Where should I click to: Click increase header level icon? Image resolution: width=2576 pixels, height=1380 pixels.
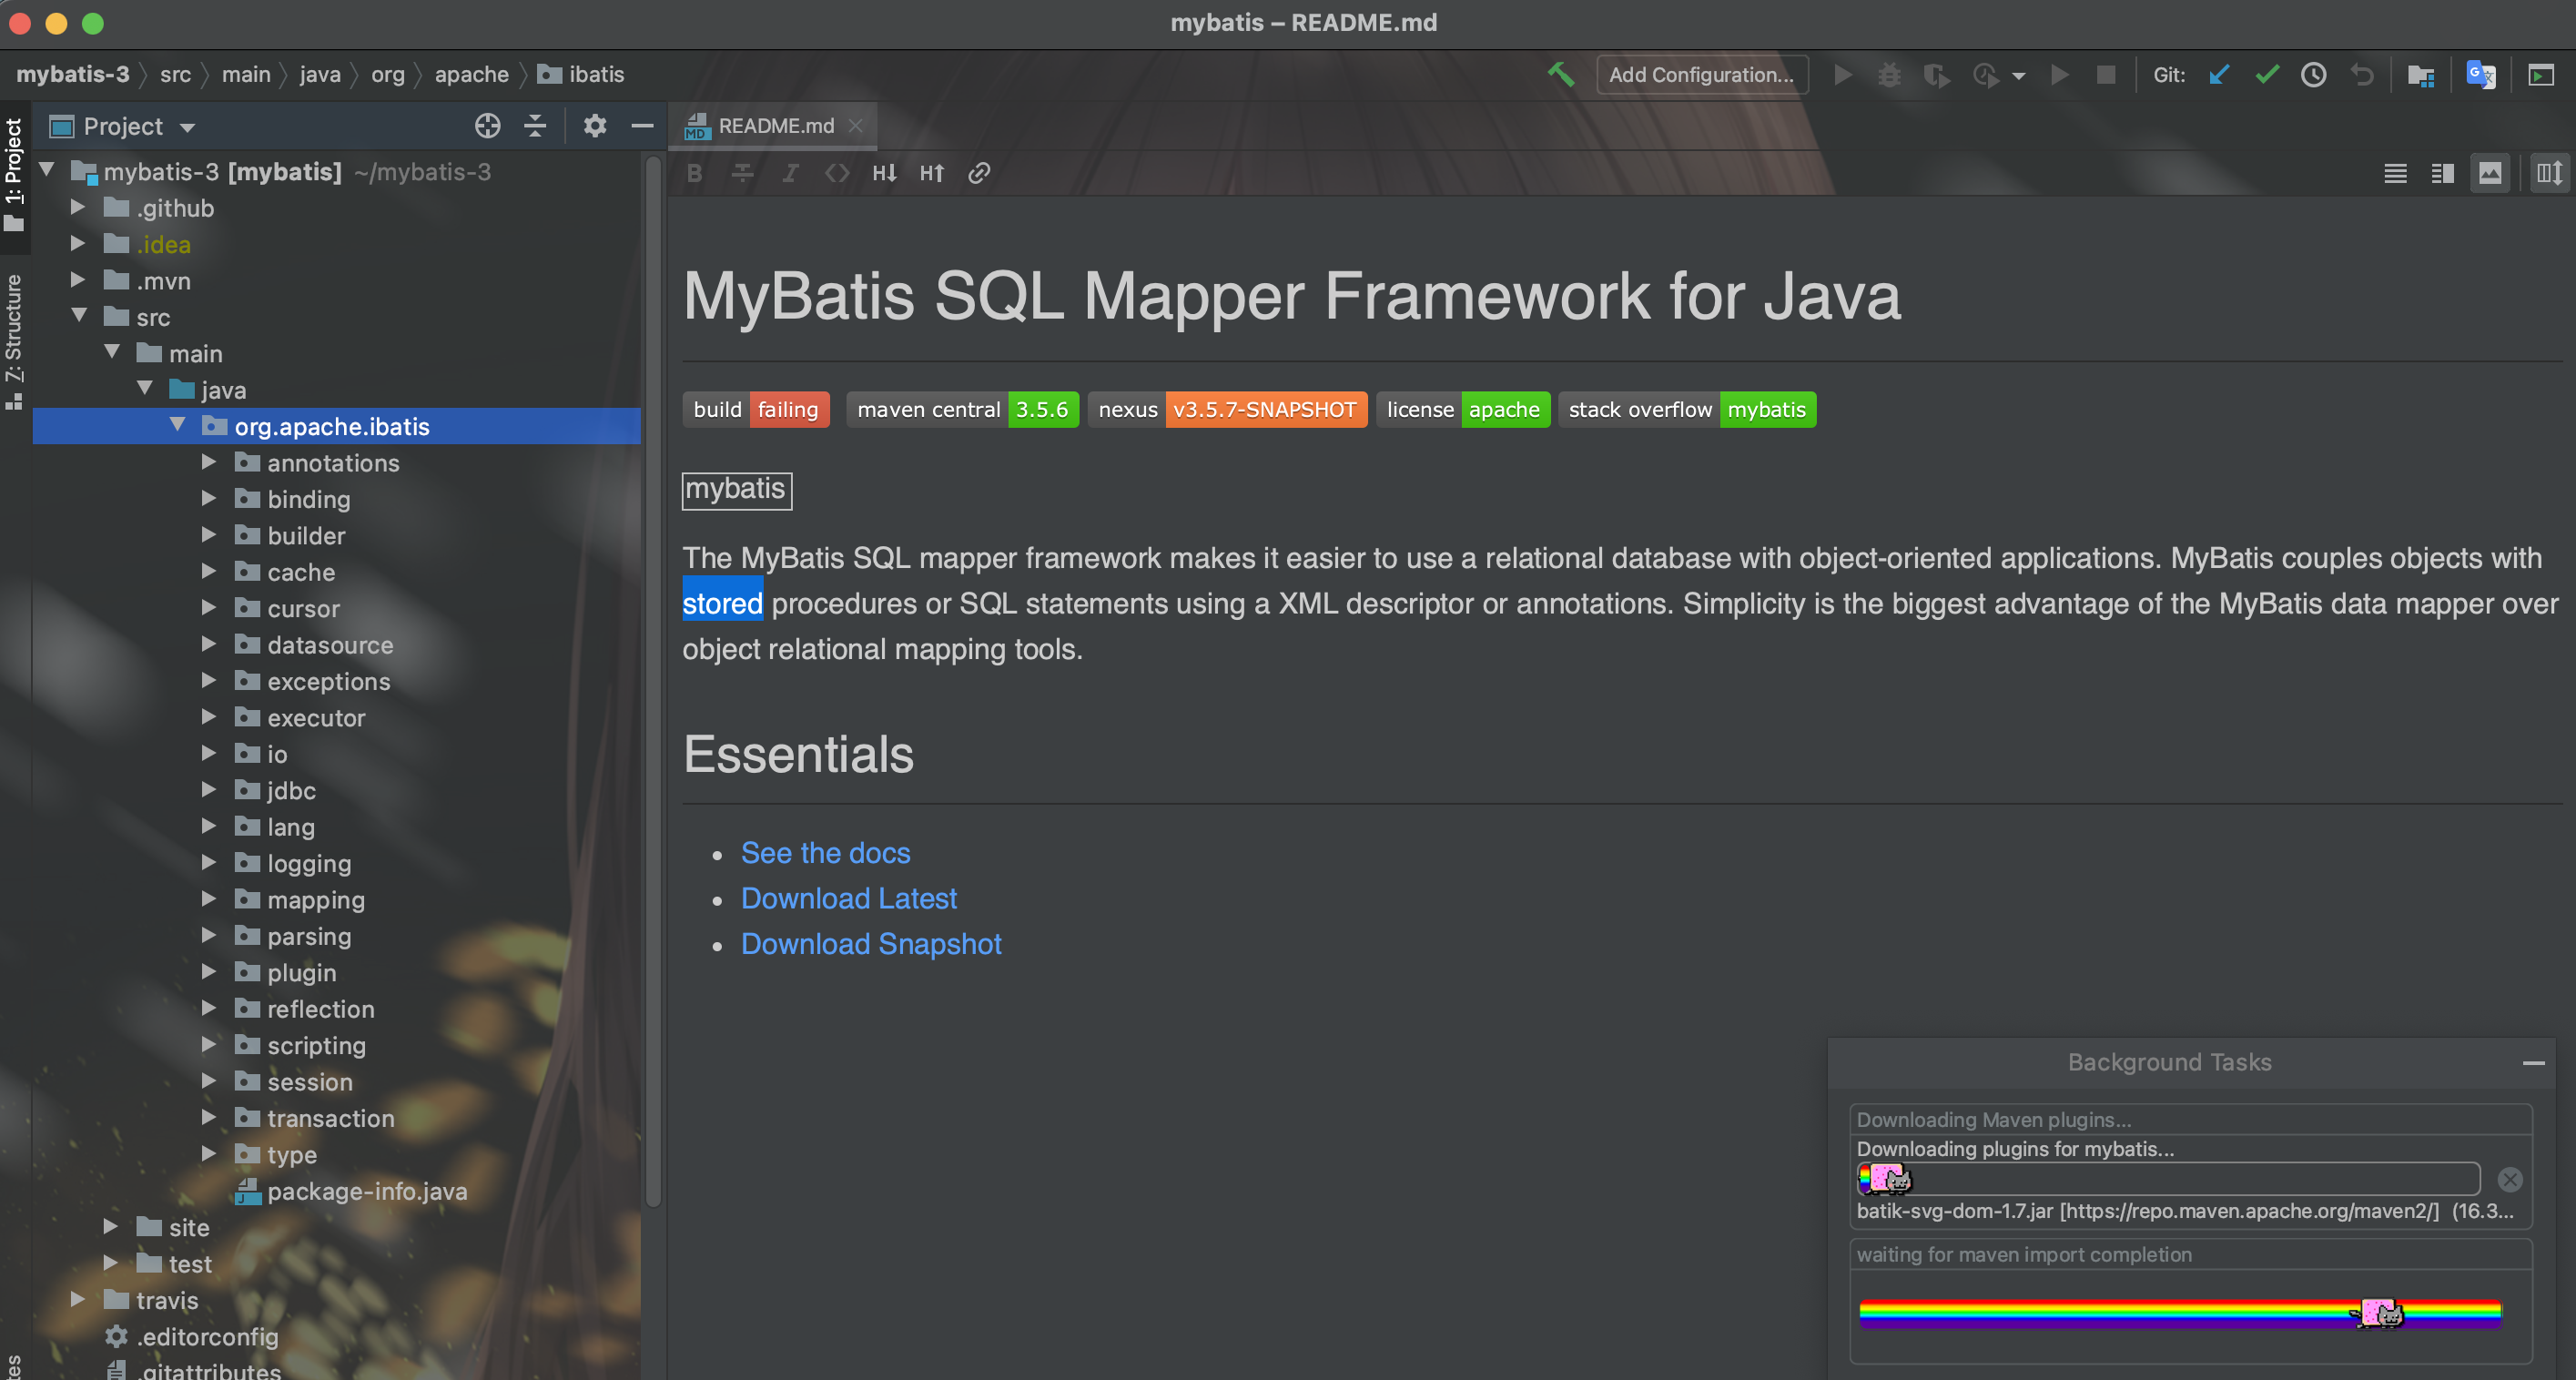click(932, 173)
